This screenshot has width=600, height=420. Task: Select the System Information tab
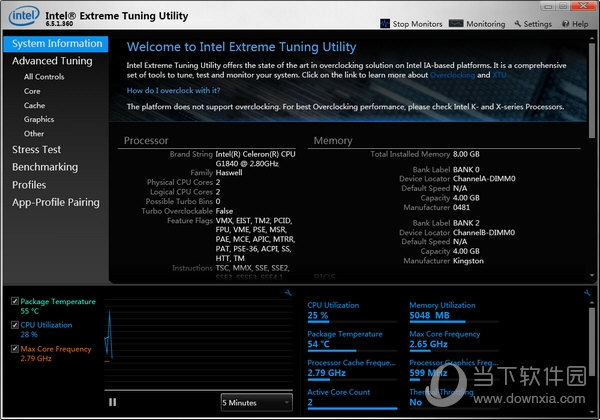(56, 44)
